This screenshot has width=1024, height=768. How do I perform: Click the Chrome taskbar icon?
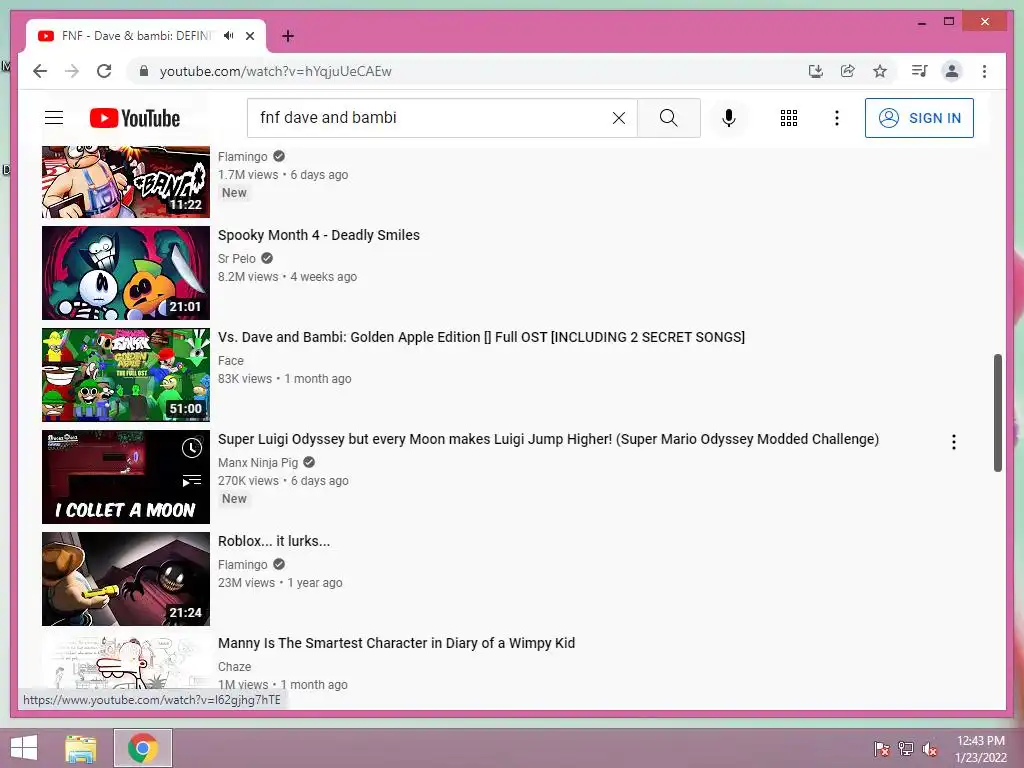coord(142,748)
